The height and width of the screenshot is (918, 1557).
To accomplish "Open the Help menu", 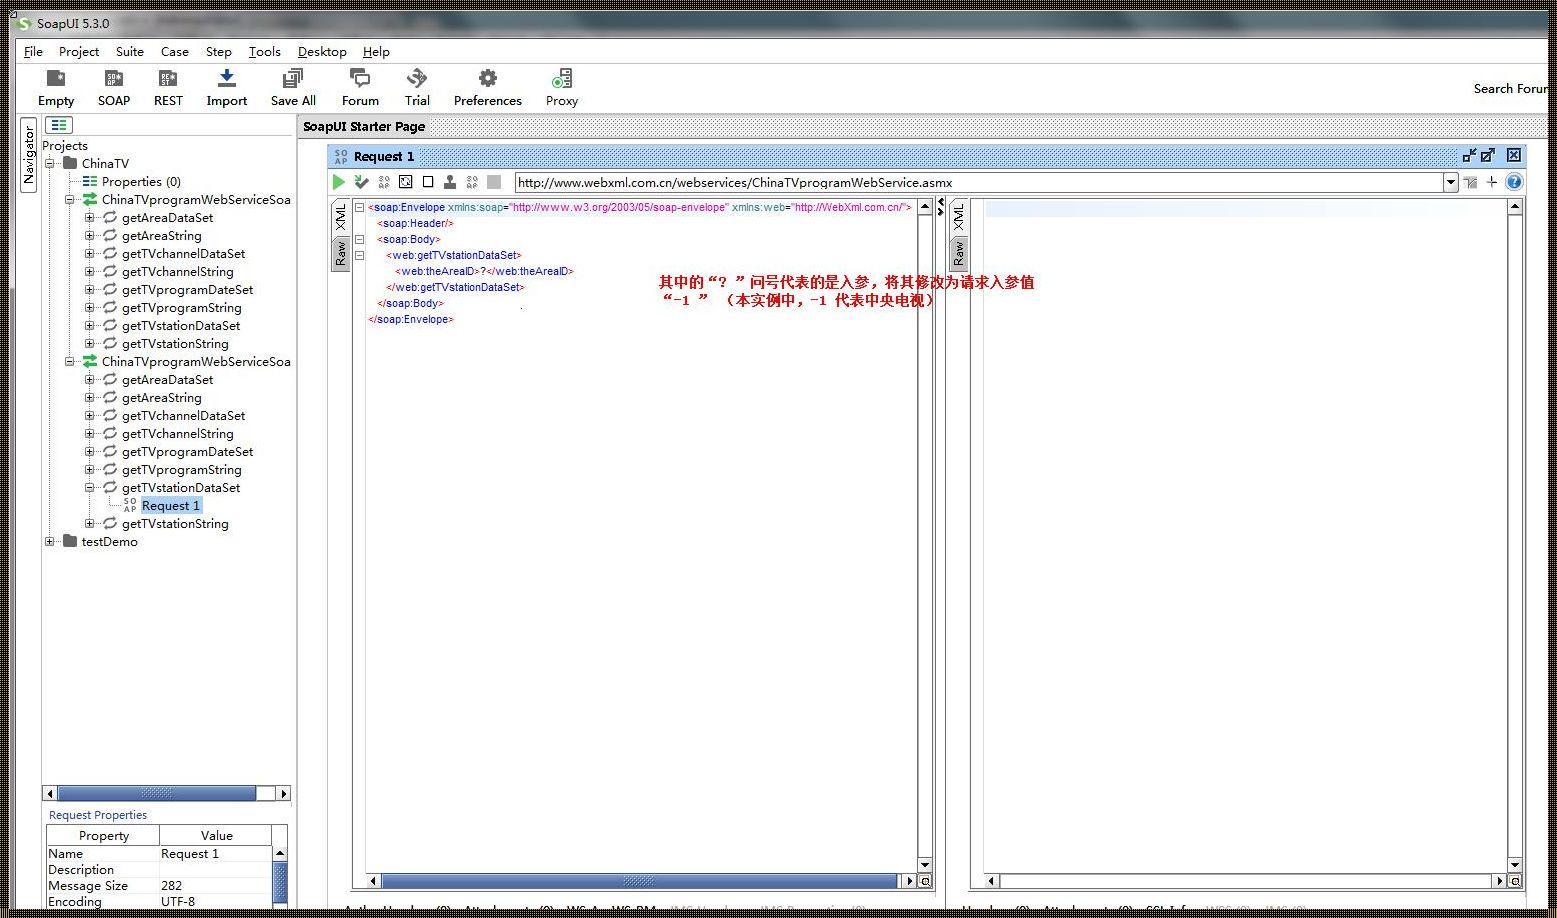I will (x=376, y=51).
